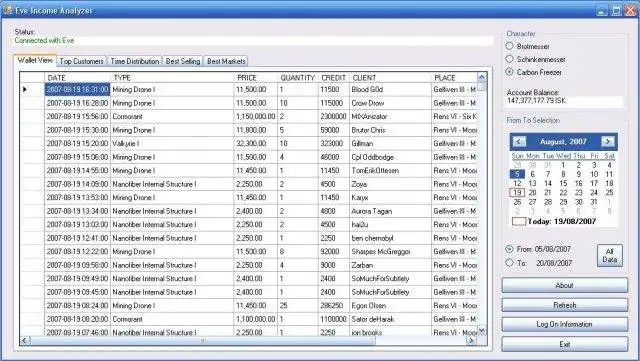The height and width of the screenshot is (361, 640).
Task: Click table scrollbar up arrow
Action: tap(482, 77)
